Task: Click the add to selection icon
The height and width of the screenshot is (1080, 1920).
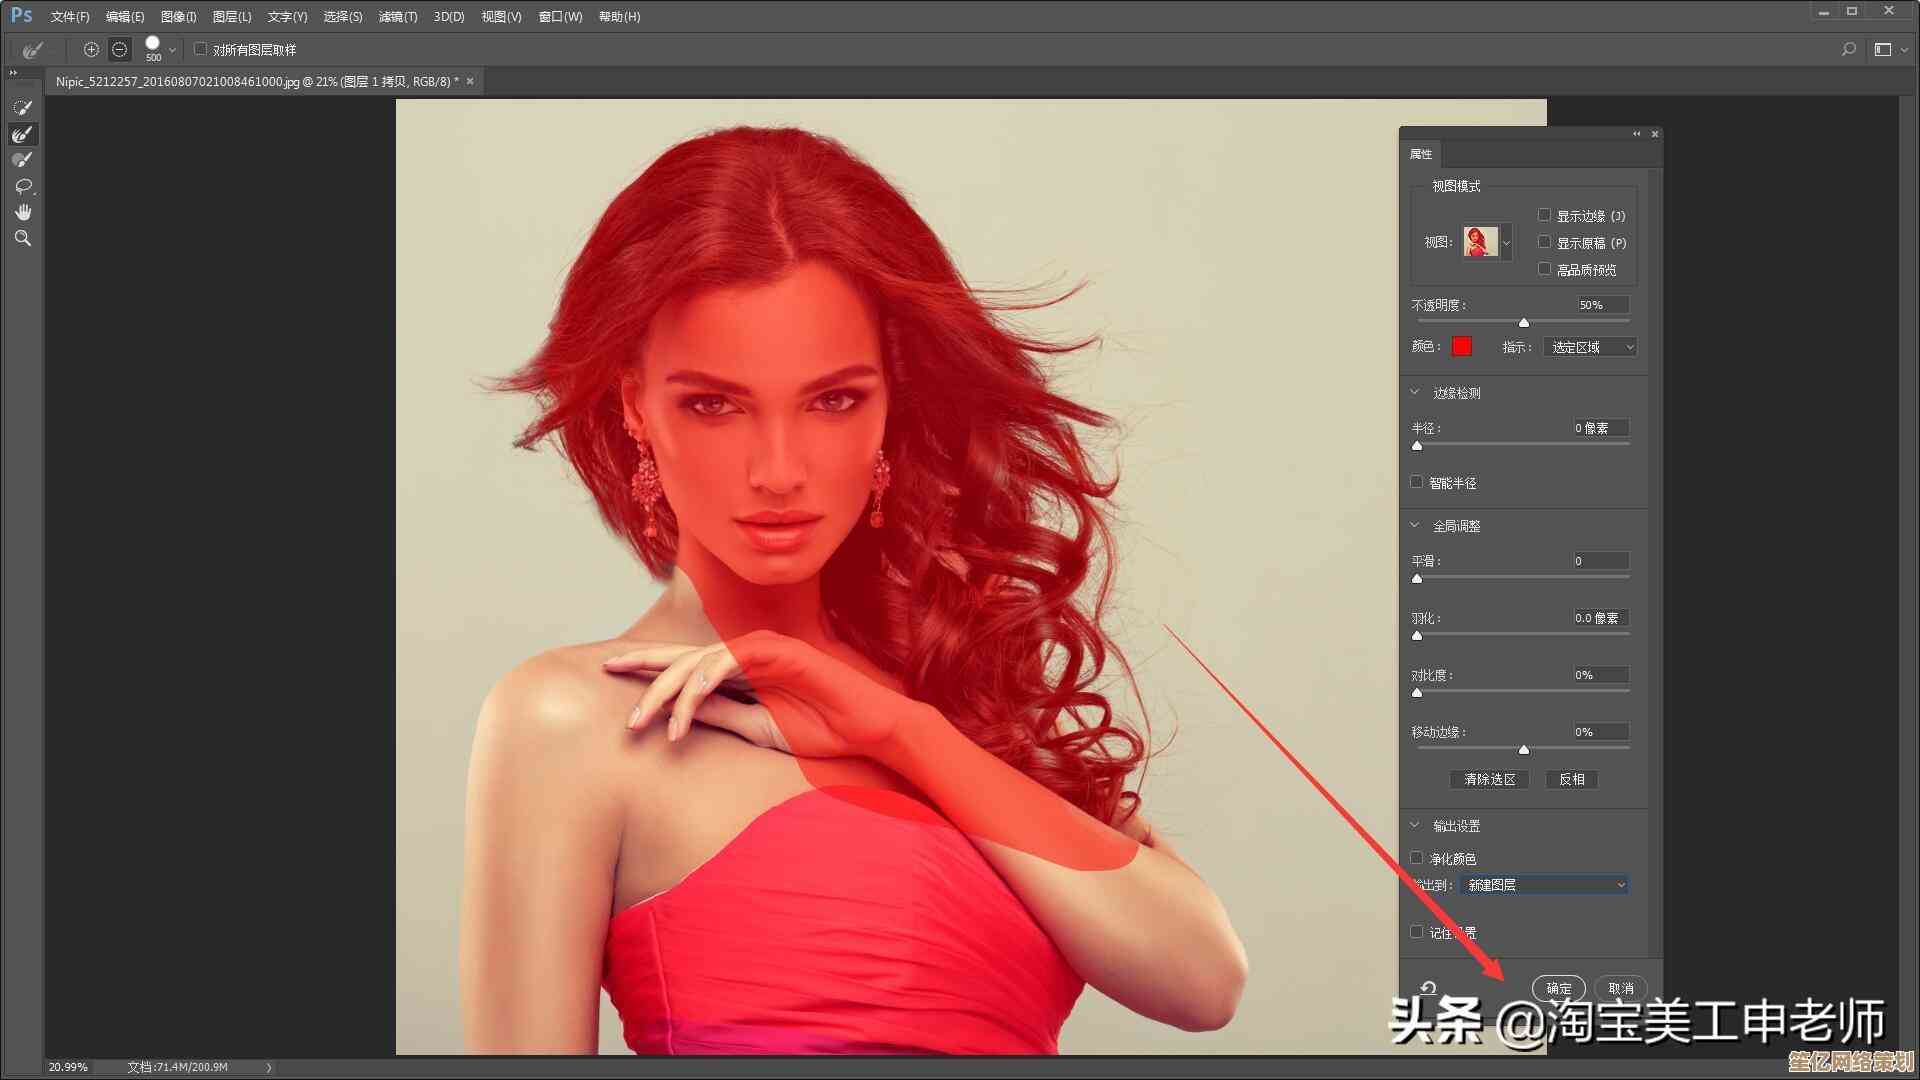Action: (91, 49)
